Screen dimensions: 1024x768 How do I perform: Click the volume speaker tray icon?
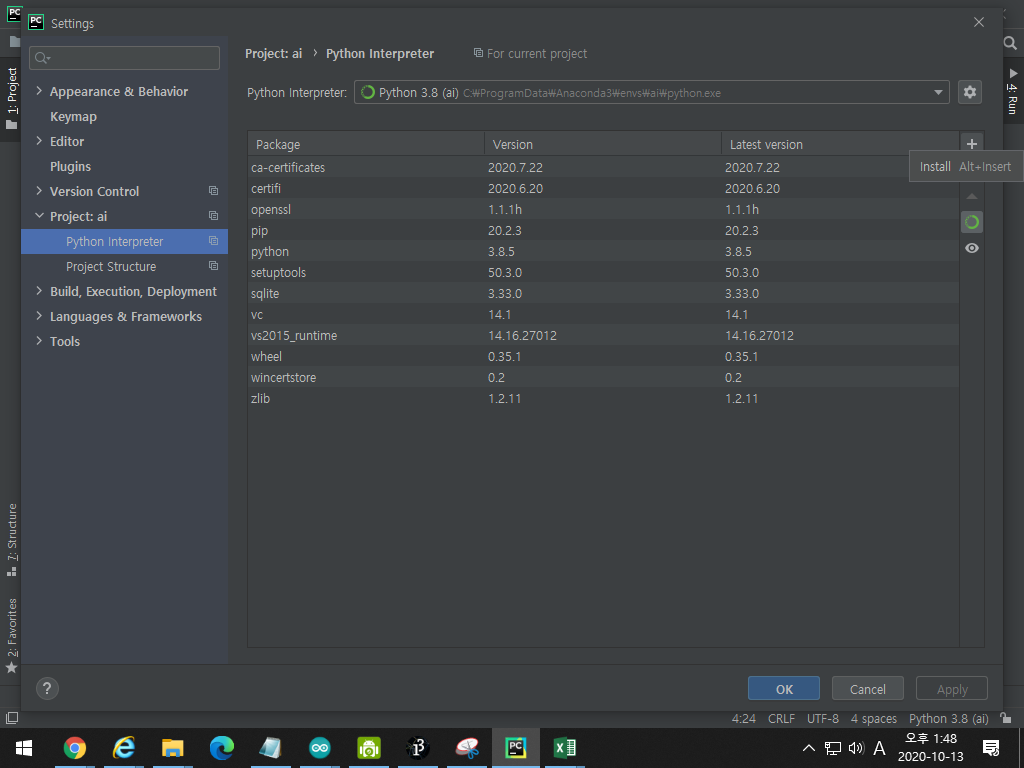[856, 748]
